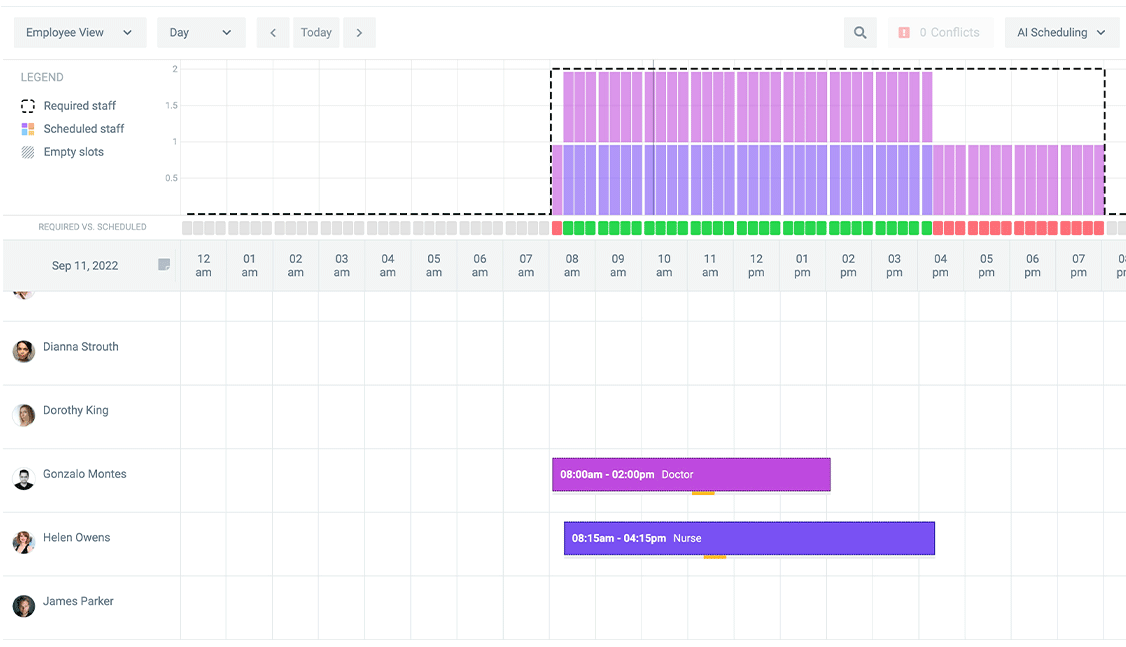Select Helen's 08:15am - 04:15pm Nurse shift
Image resolution: width=1126 pixels, height=647 pixels.
pyautogui.click(x=749, y=538)
